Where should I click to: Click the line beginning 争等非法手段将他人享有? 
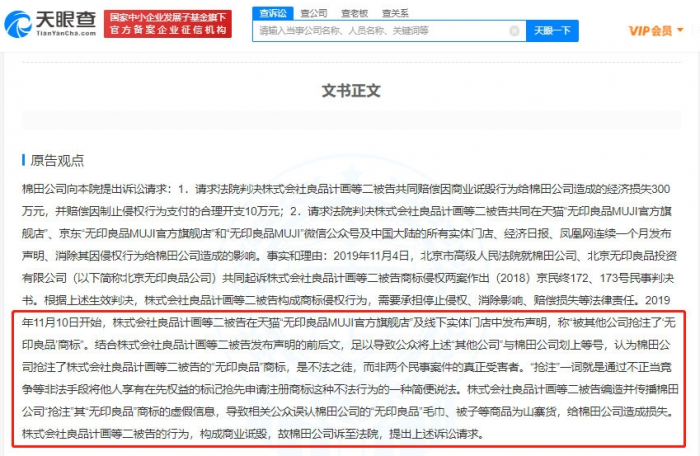pos(350,389)
